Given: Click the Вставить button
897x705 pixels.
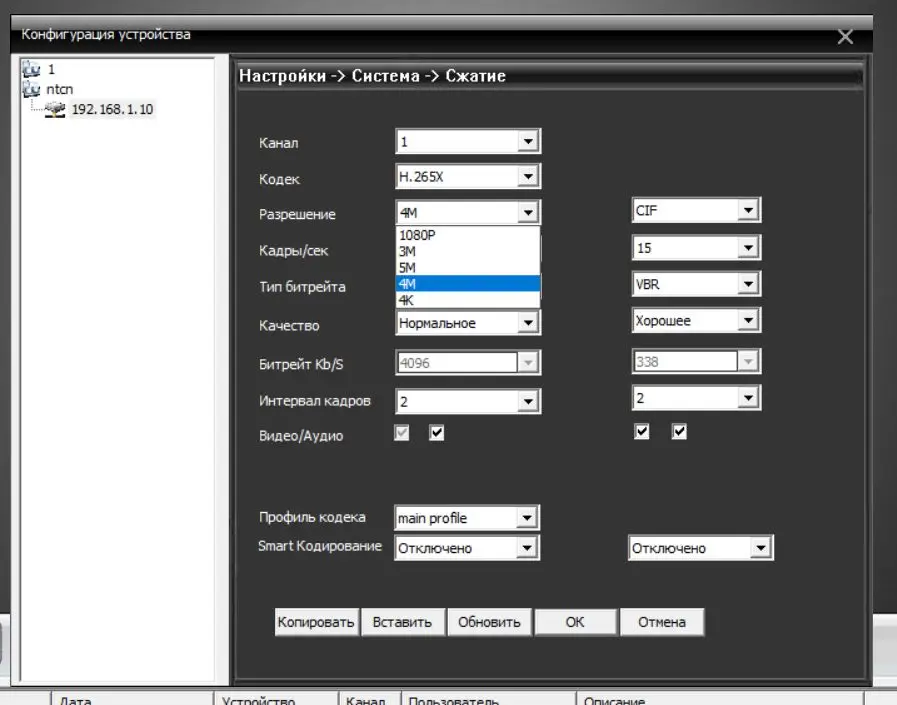Looking at the screenshot, I should coord(403,622).
